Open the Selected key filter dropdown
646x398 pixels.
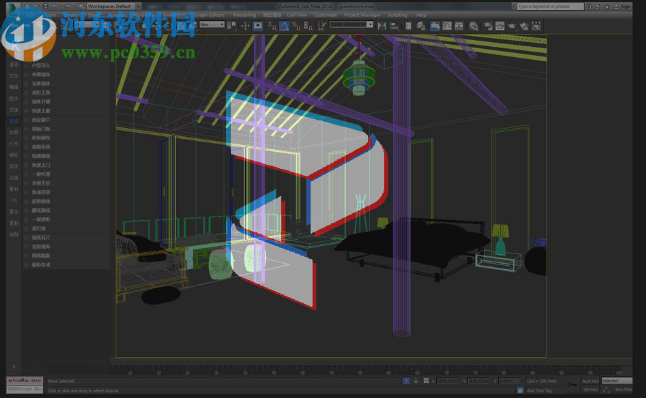click(617, 381)
